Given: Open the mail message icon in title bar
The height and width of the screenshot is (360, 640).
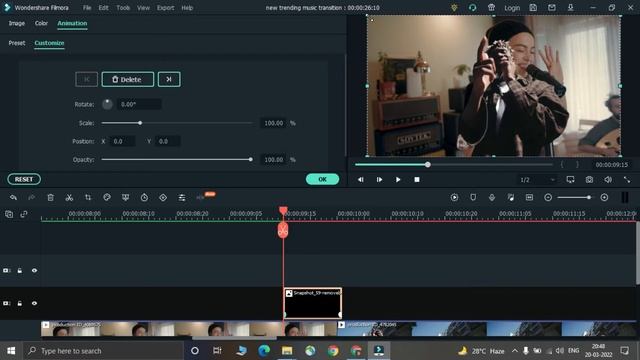Looking at the screenshot, I should pos(552,8).
